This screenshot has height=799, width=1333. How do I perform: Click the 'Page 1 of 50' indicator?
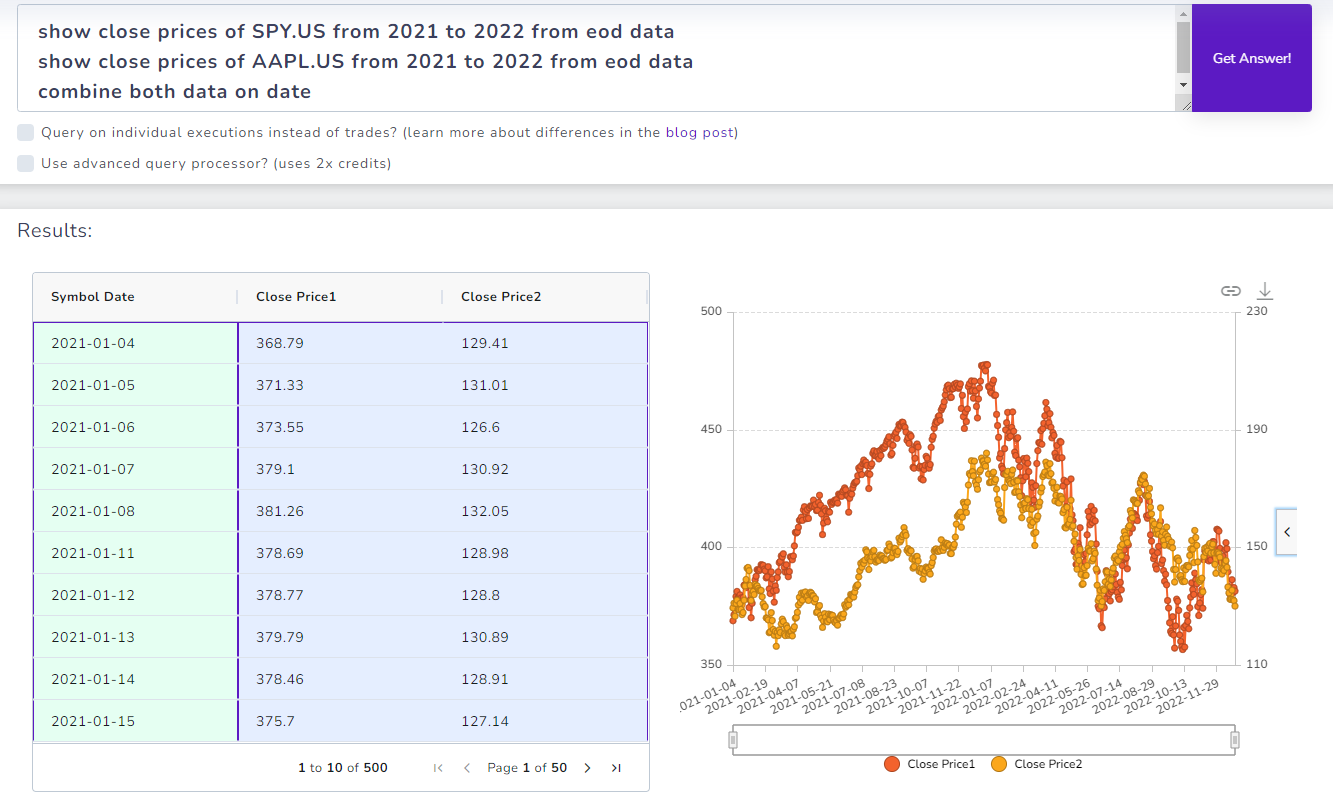(527, 768)
